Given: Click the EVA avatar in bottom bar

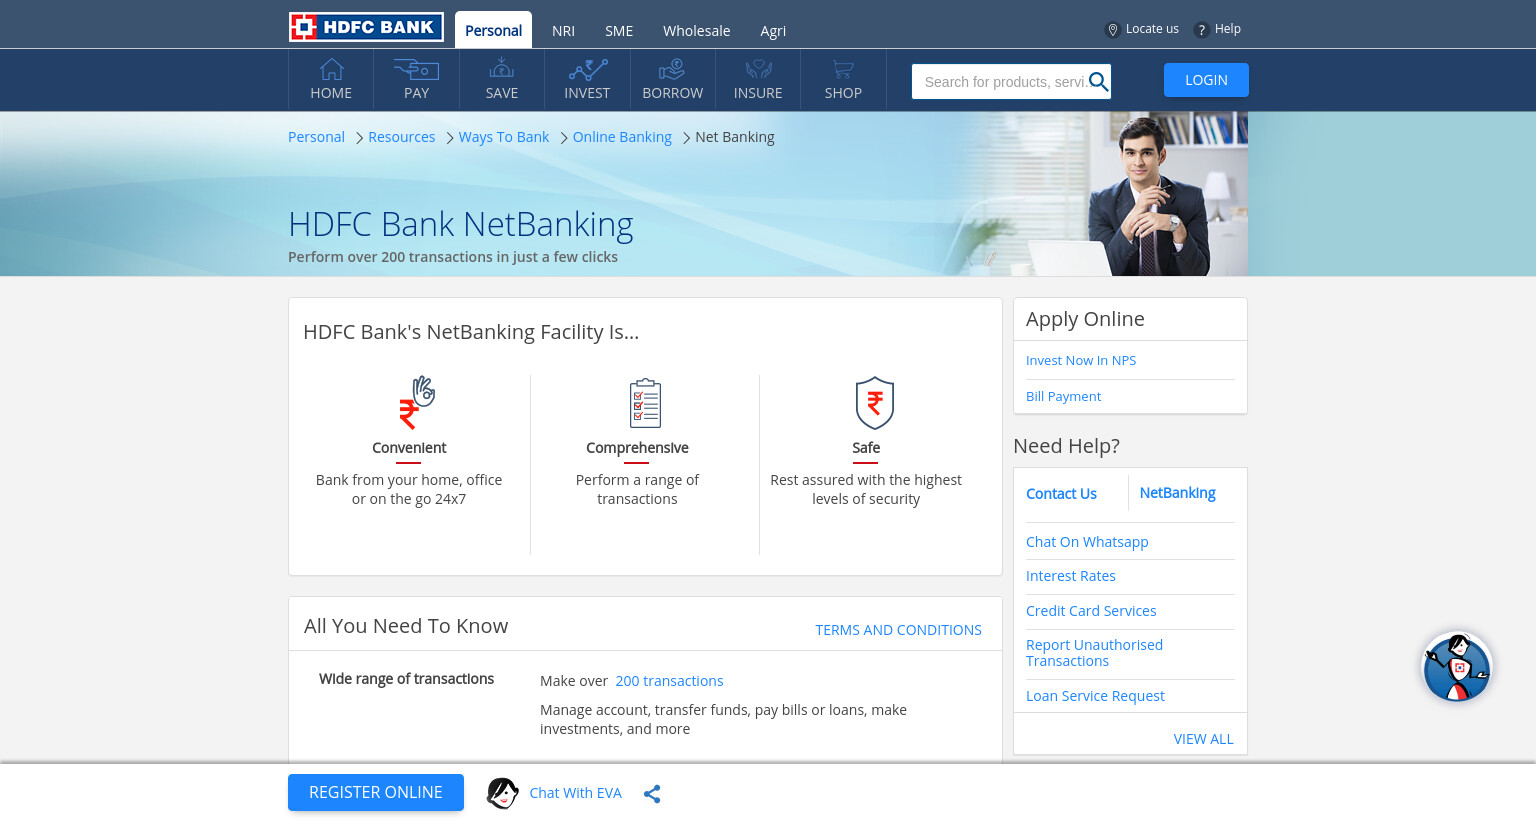Looking at the screenshot, I should [502, 793].
